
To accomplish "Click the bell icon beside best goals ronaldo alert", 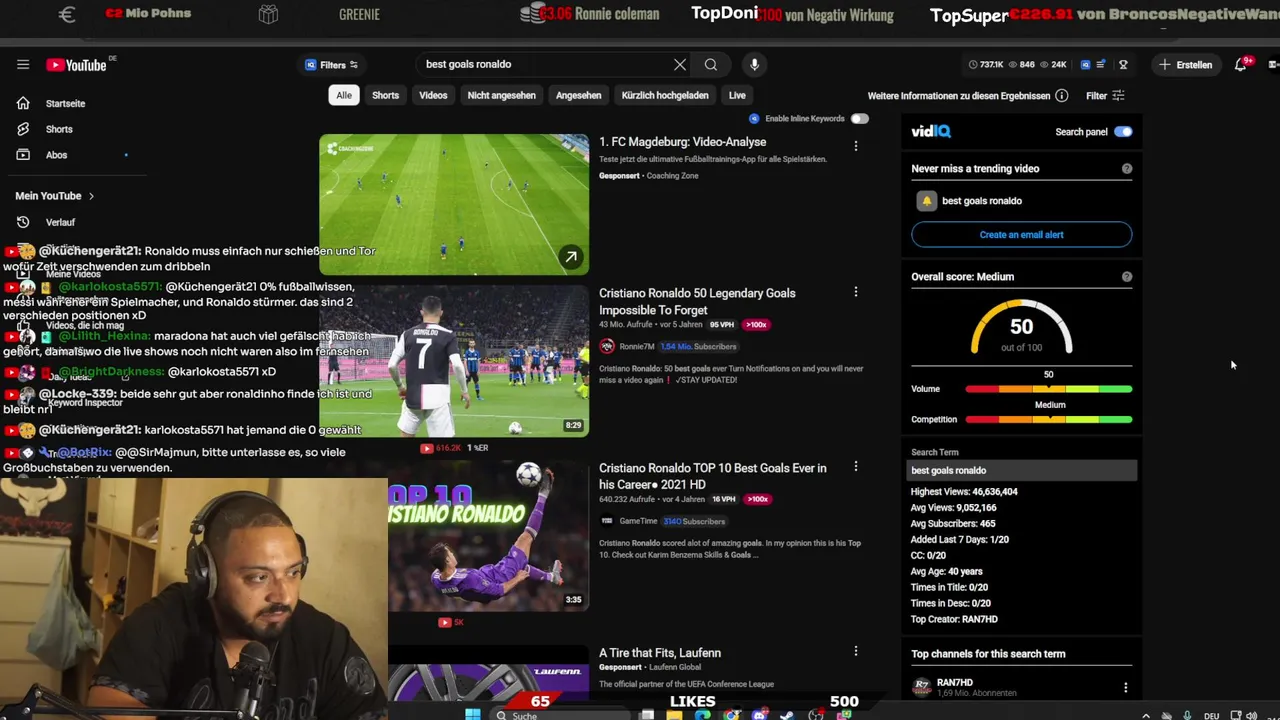I will 926,201.
